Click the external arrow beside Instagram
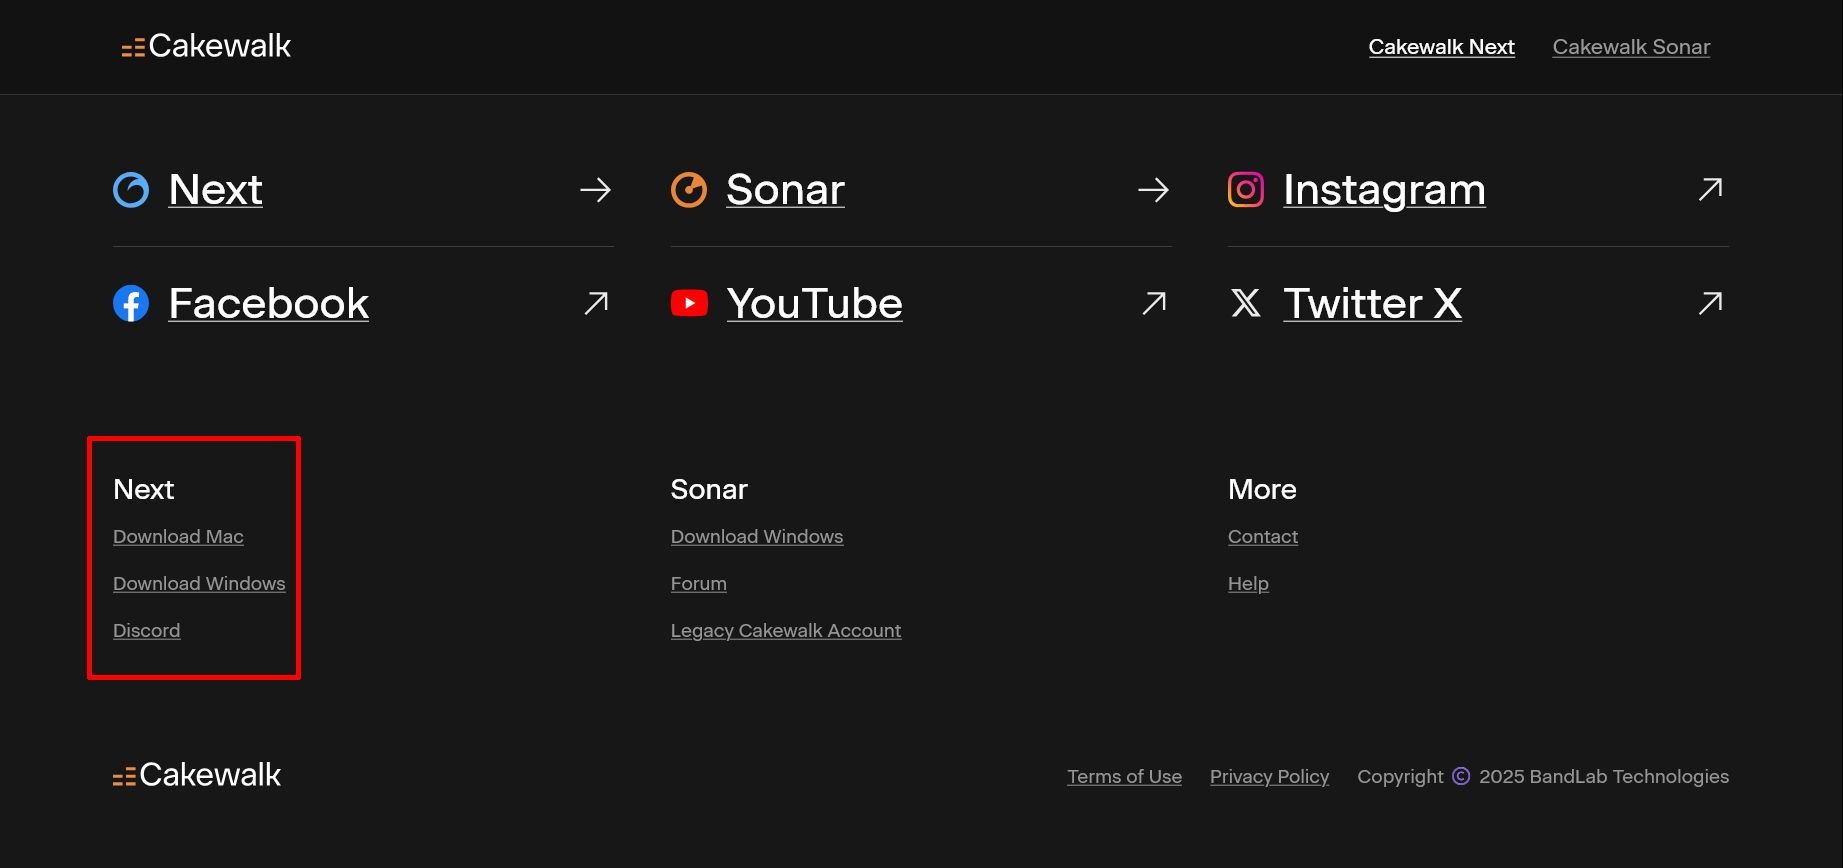 pos(1710,189)
